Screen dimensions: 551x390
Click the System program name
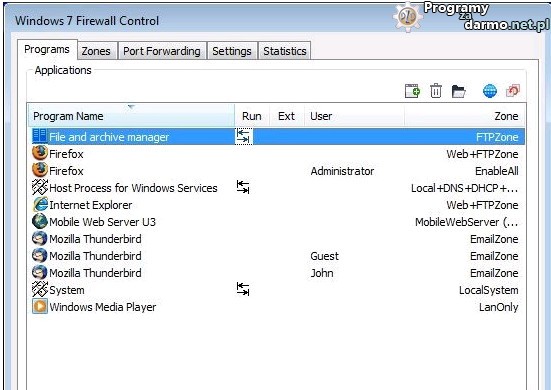67,290
